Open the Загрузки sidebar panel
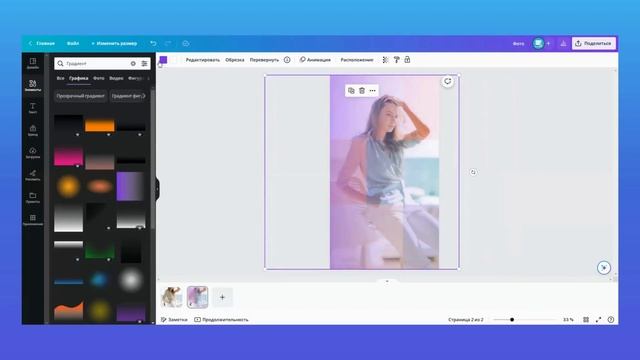This screenshot has width=640, height=360. pos(33,153)
